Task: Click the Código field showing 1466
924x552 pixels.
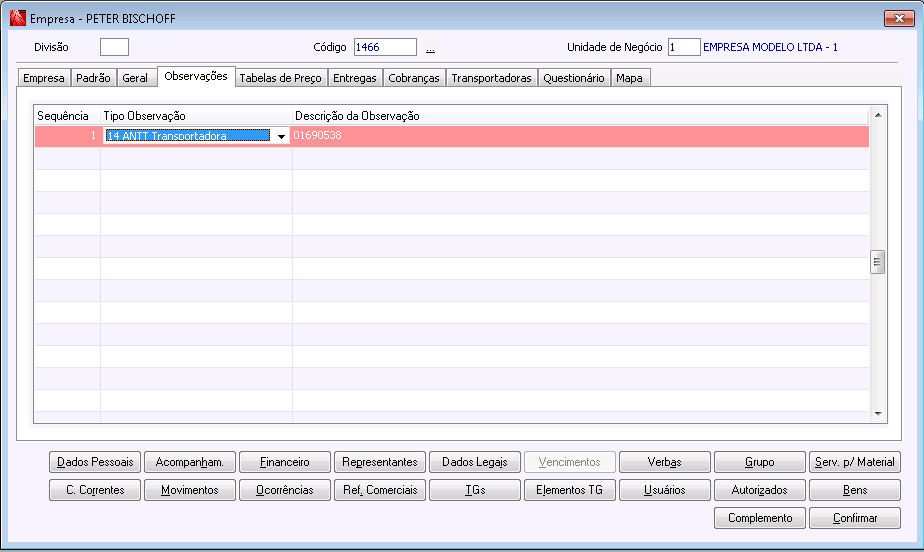Action: tap(385, 47)
